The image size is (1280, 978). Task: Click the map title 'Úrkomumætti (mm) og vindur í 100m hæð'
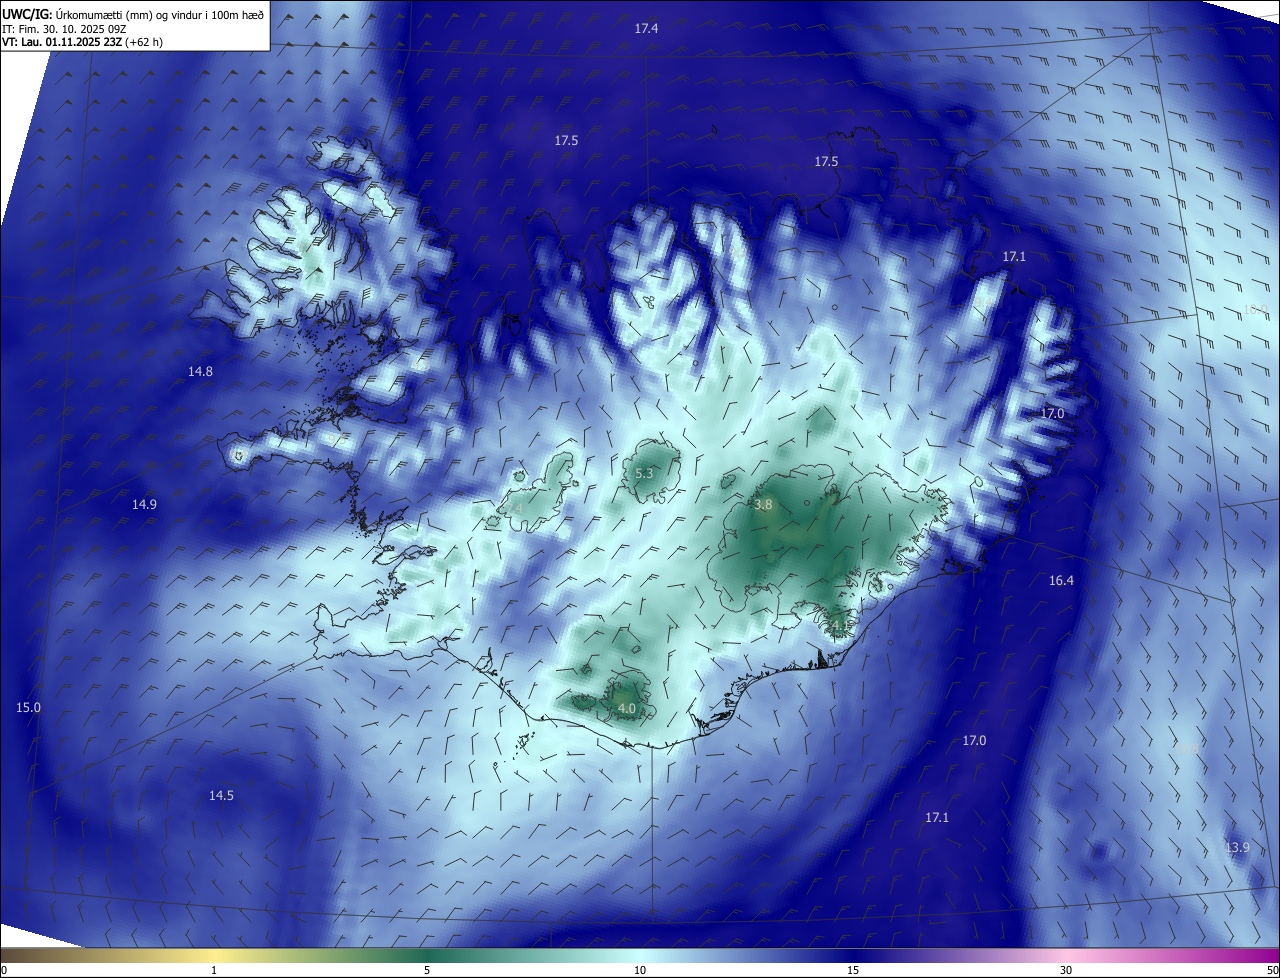159,13
